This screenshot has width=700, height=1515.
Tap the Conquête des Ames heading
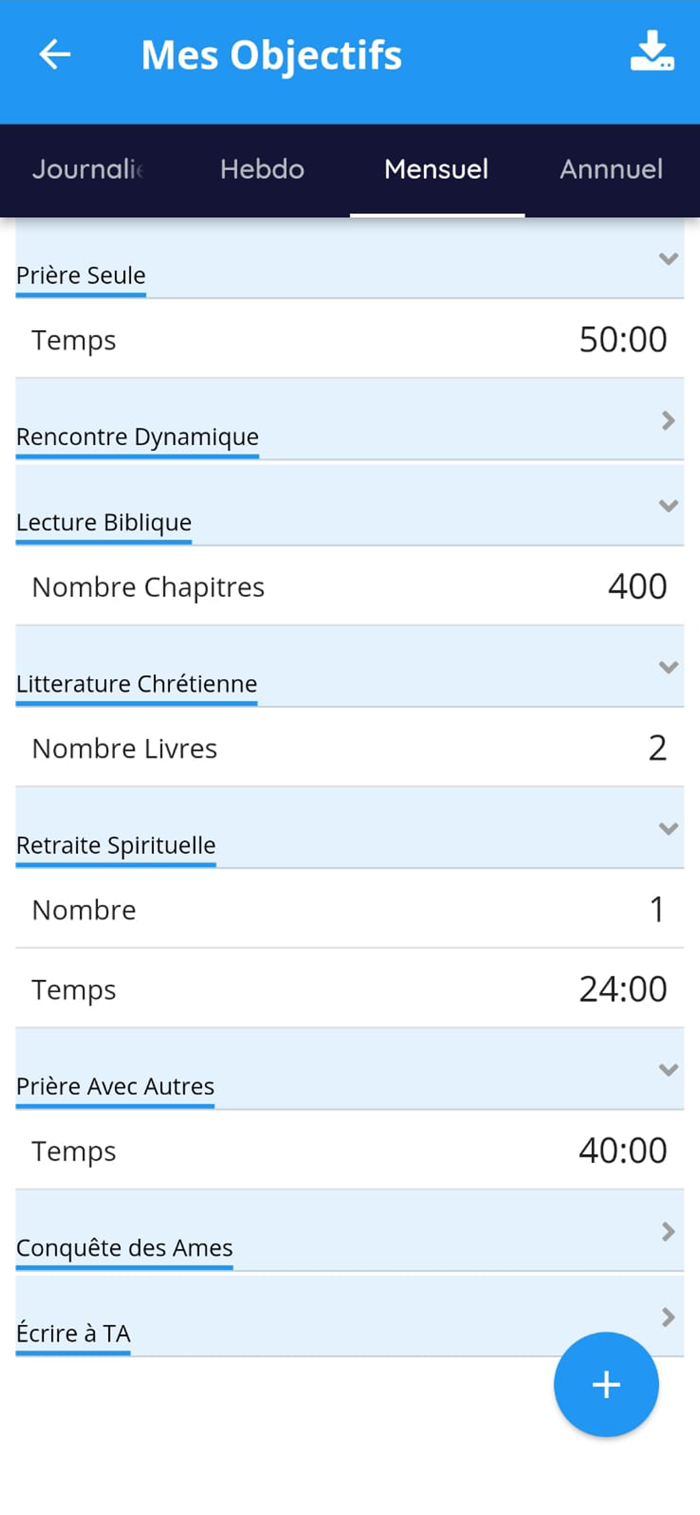[124, 1248]
